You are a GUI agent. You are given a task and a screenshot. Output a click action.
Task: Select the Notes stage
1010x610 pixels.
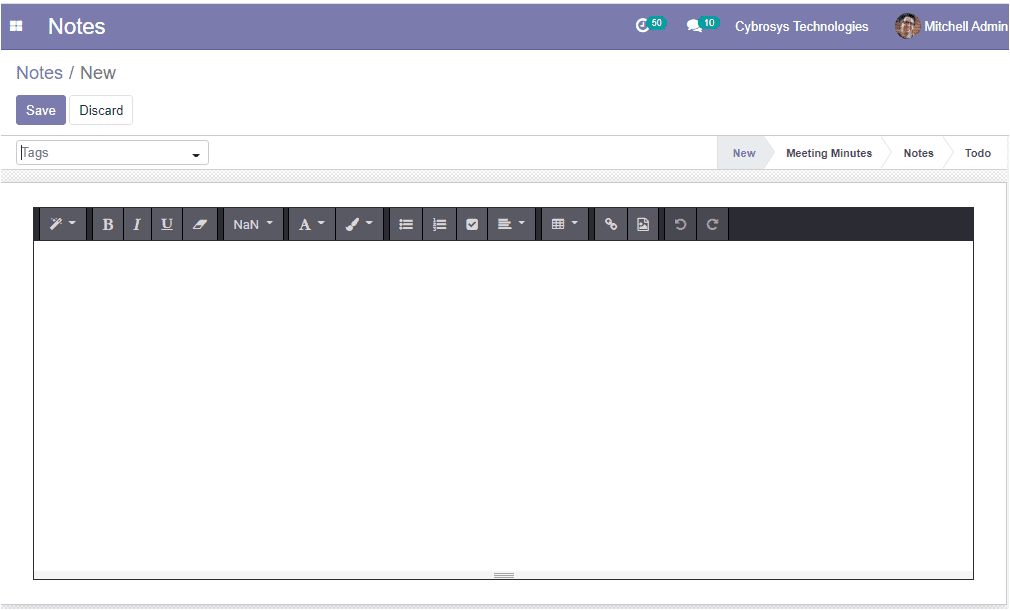click(x=918, y=153)
